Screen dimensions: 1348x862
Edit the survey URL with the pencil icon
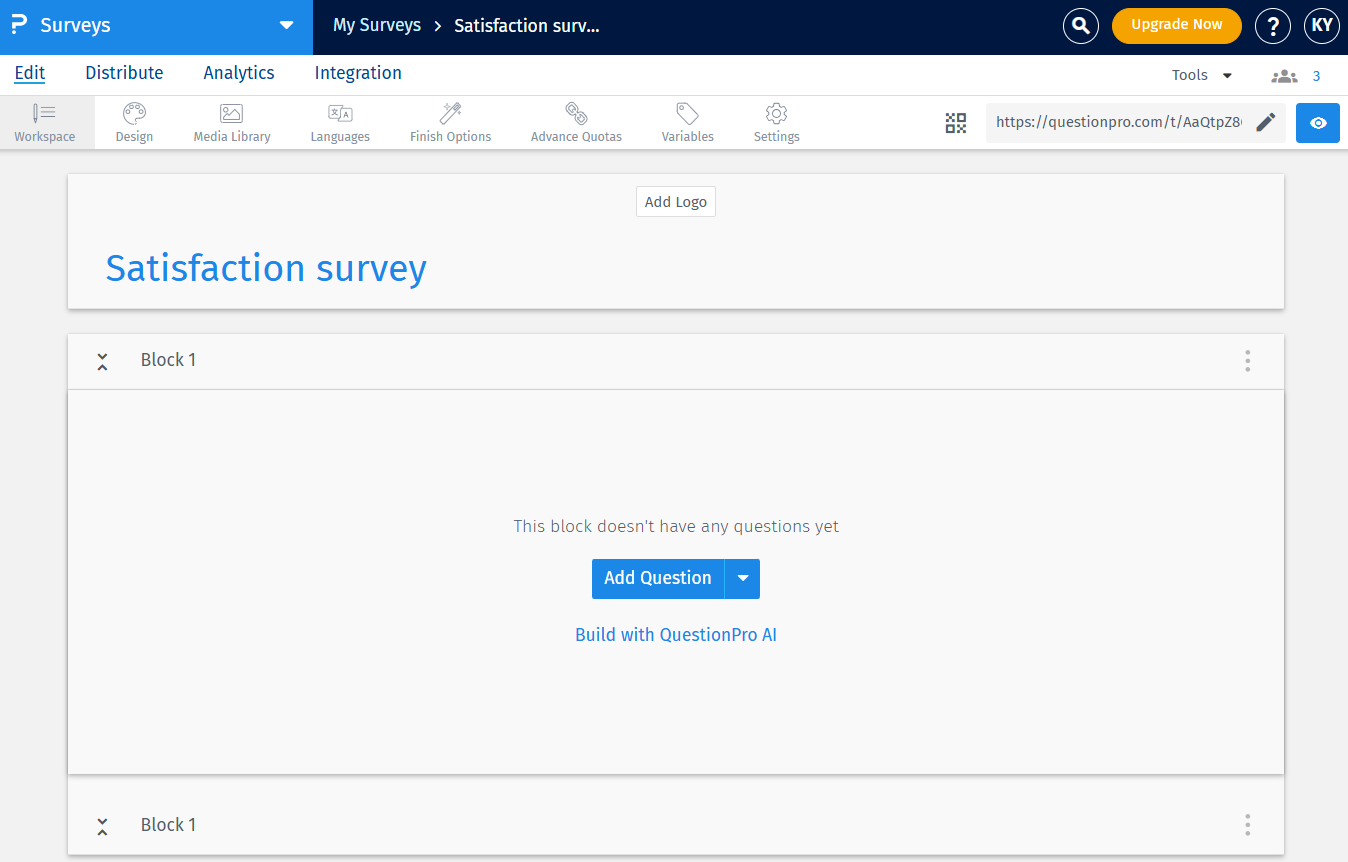1265,122
